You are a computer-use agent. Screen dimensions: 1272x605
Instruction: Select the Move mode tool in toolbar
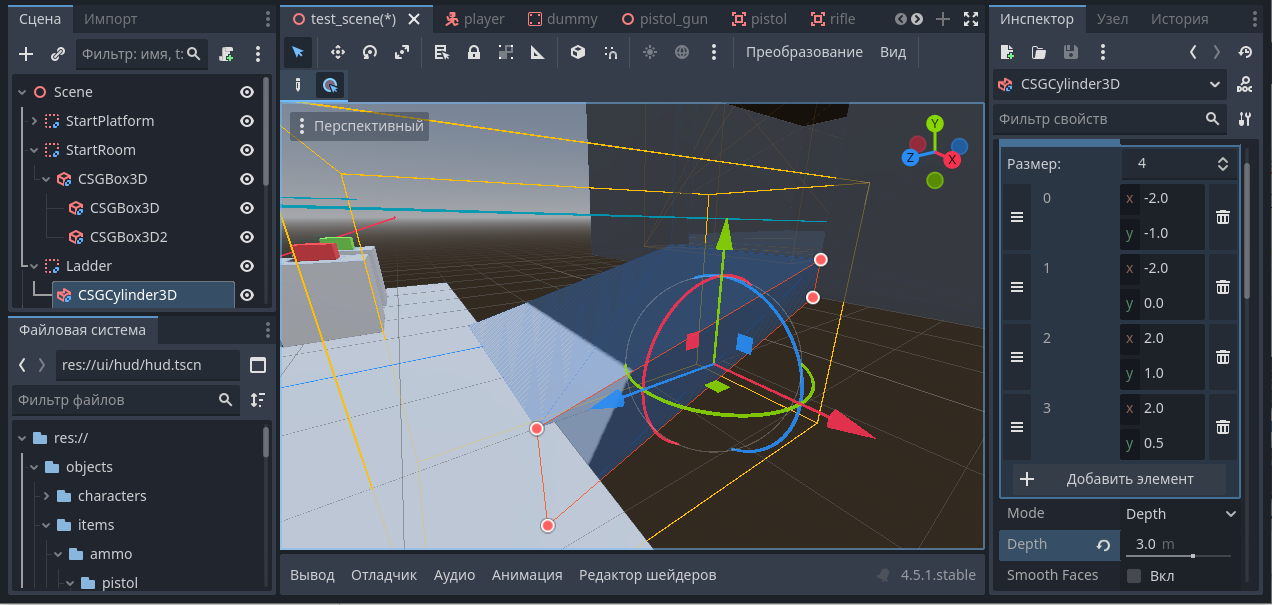tap(337, 53)
